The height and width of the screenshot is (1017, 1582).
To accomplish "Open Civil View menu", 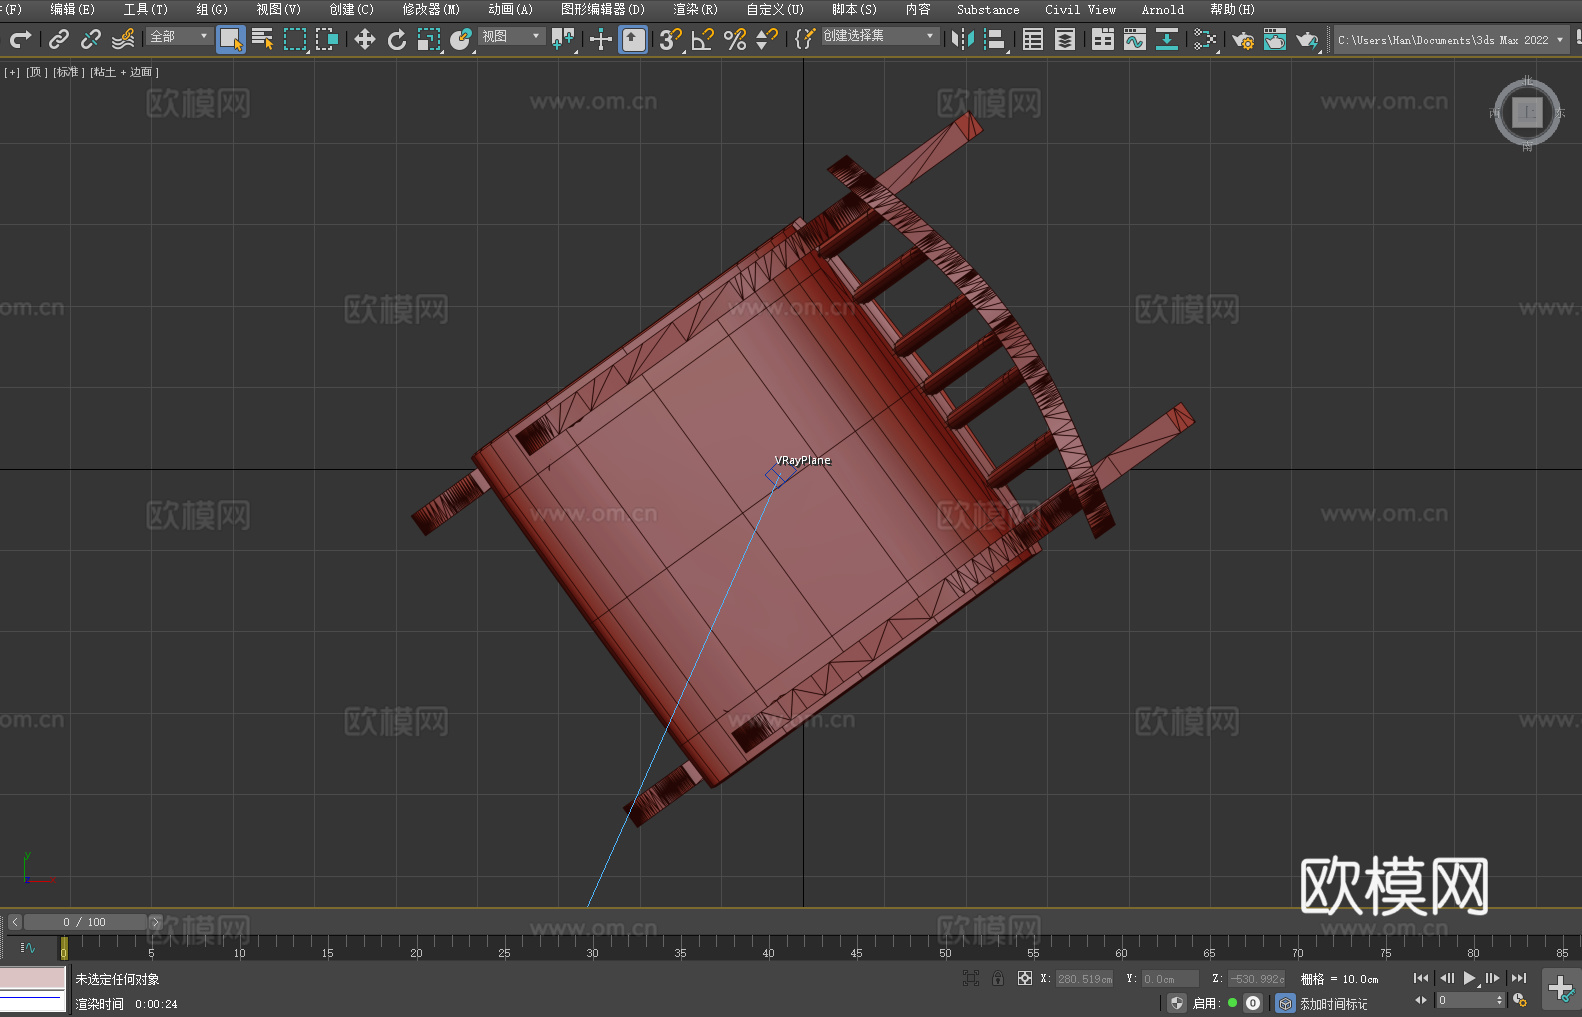I will pyautogui.click(x=1081, y=9).
